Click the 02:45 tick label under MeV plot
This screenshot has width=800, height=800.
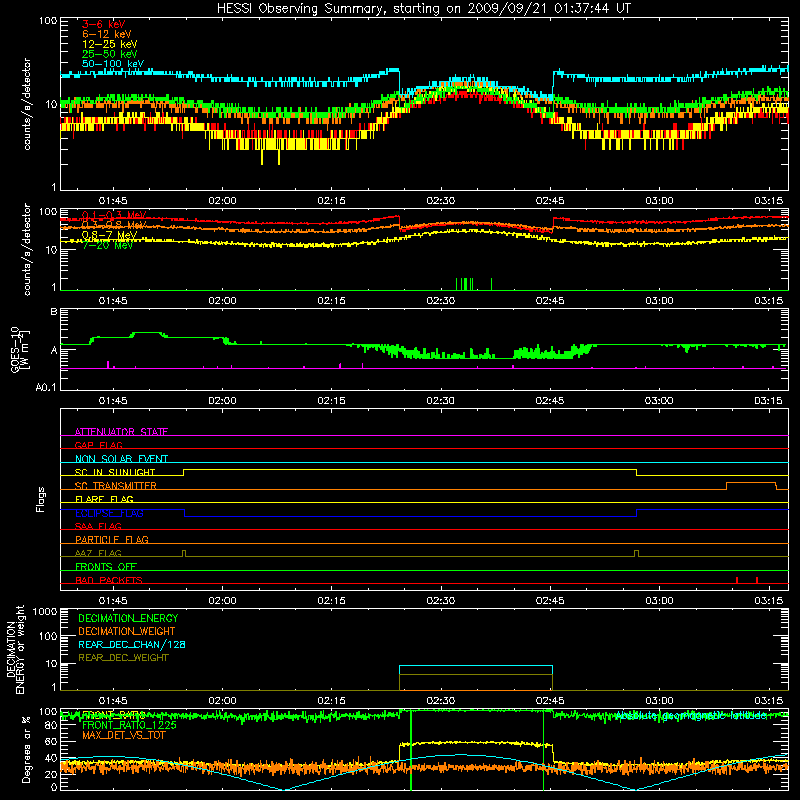(550, 301)
